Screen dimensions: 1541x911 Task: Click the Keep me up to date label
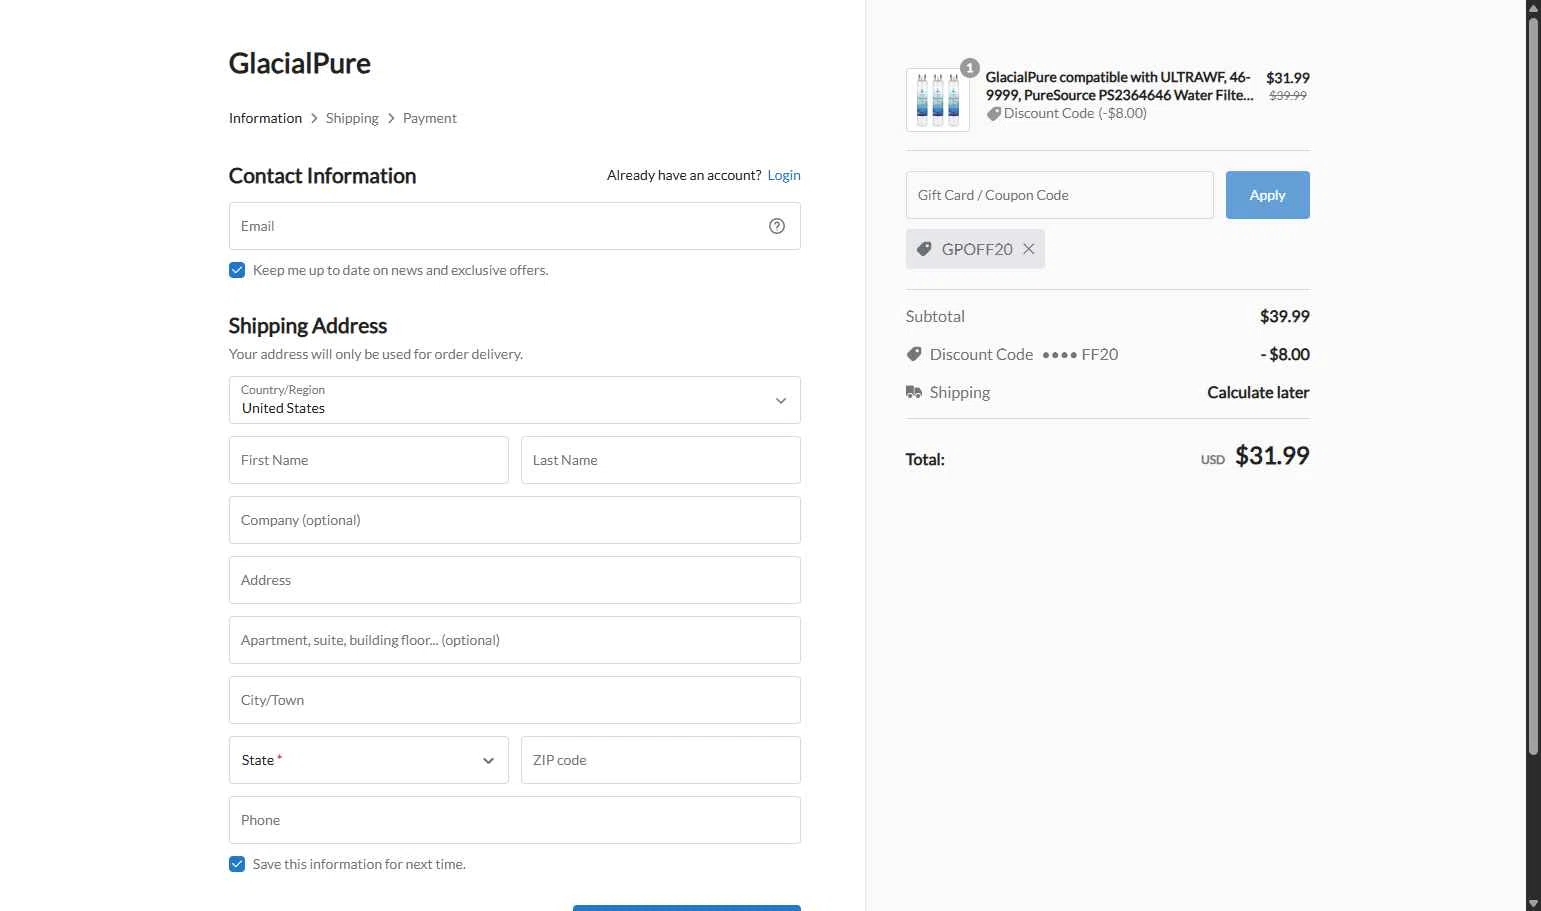point(400,270)
